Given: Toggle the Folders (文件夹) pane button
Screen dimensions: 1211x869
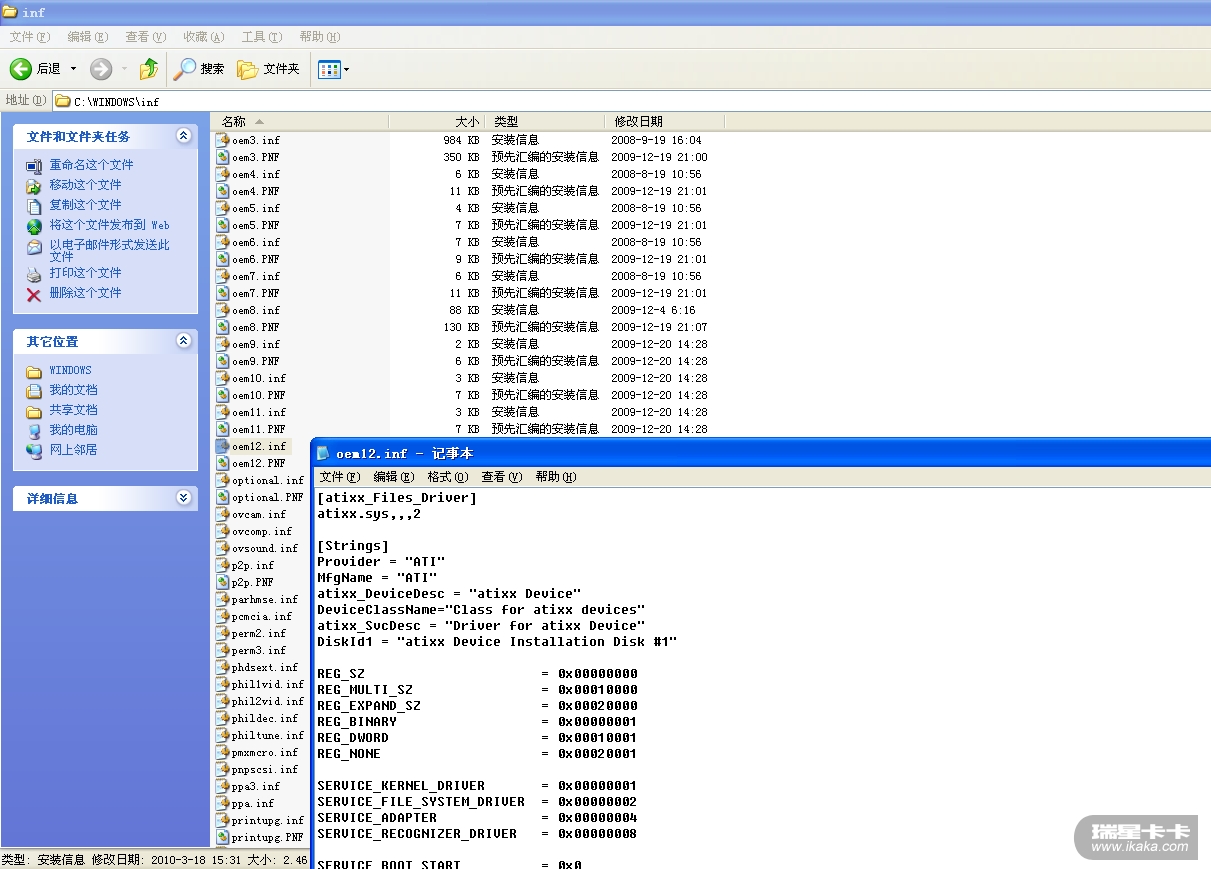Looking at the screenshot, I should click(268, 69).
